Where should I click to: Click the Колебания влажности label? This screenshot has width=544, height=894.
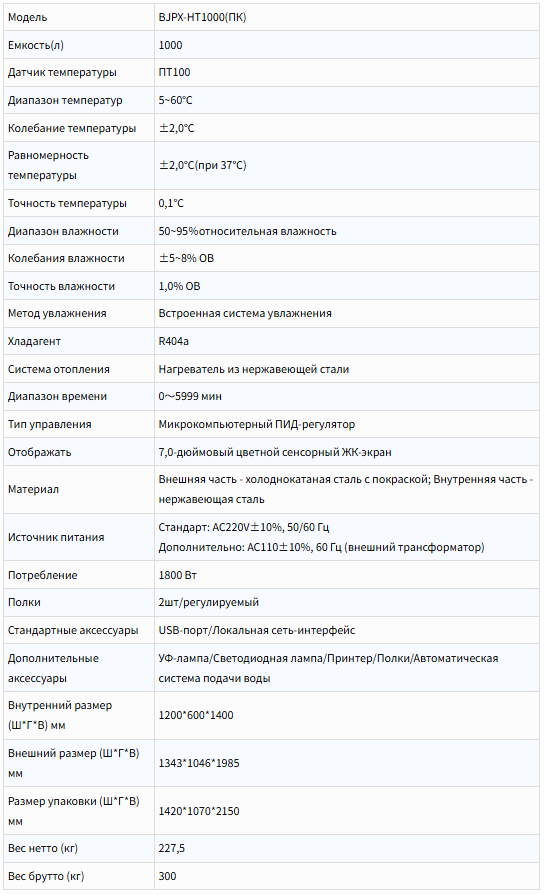click(66, 258)
